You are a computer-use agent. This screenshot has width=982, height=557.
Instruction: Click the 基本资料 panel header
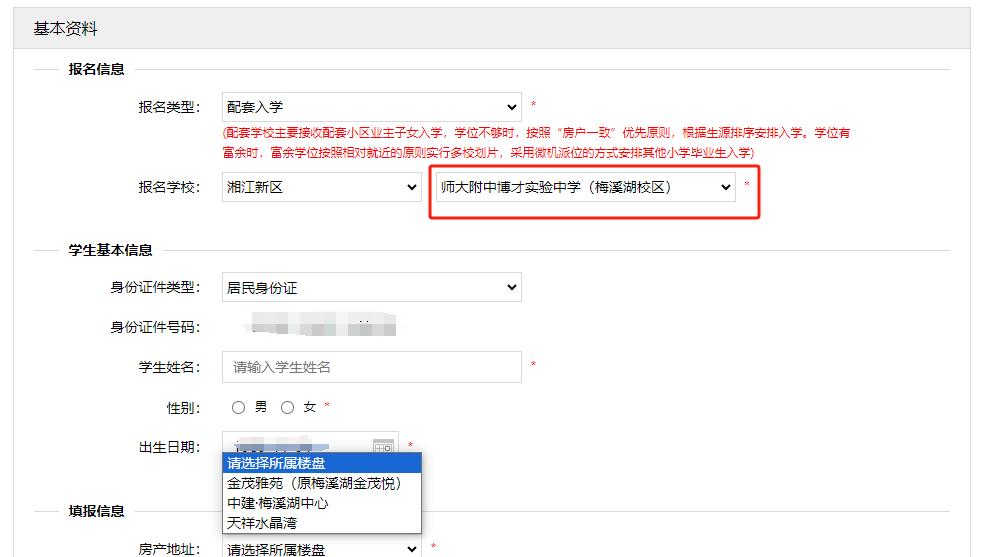66,28
